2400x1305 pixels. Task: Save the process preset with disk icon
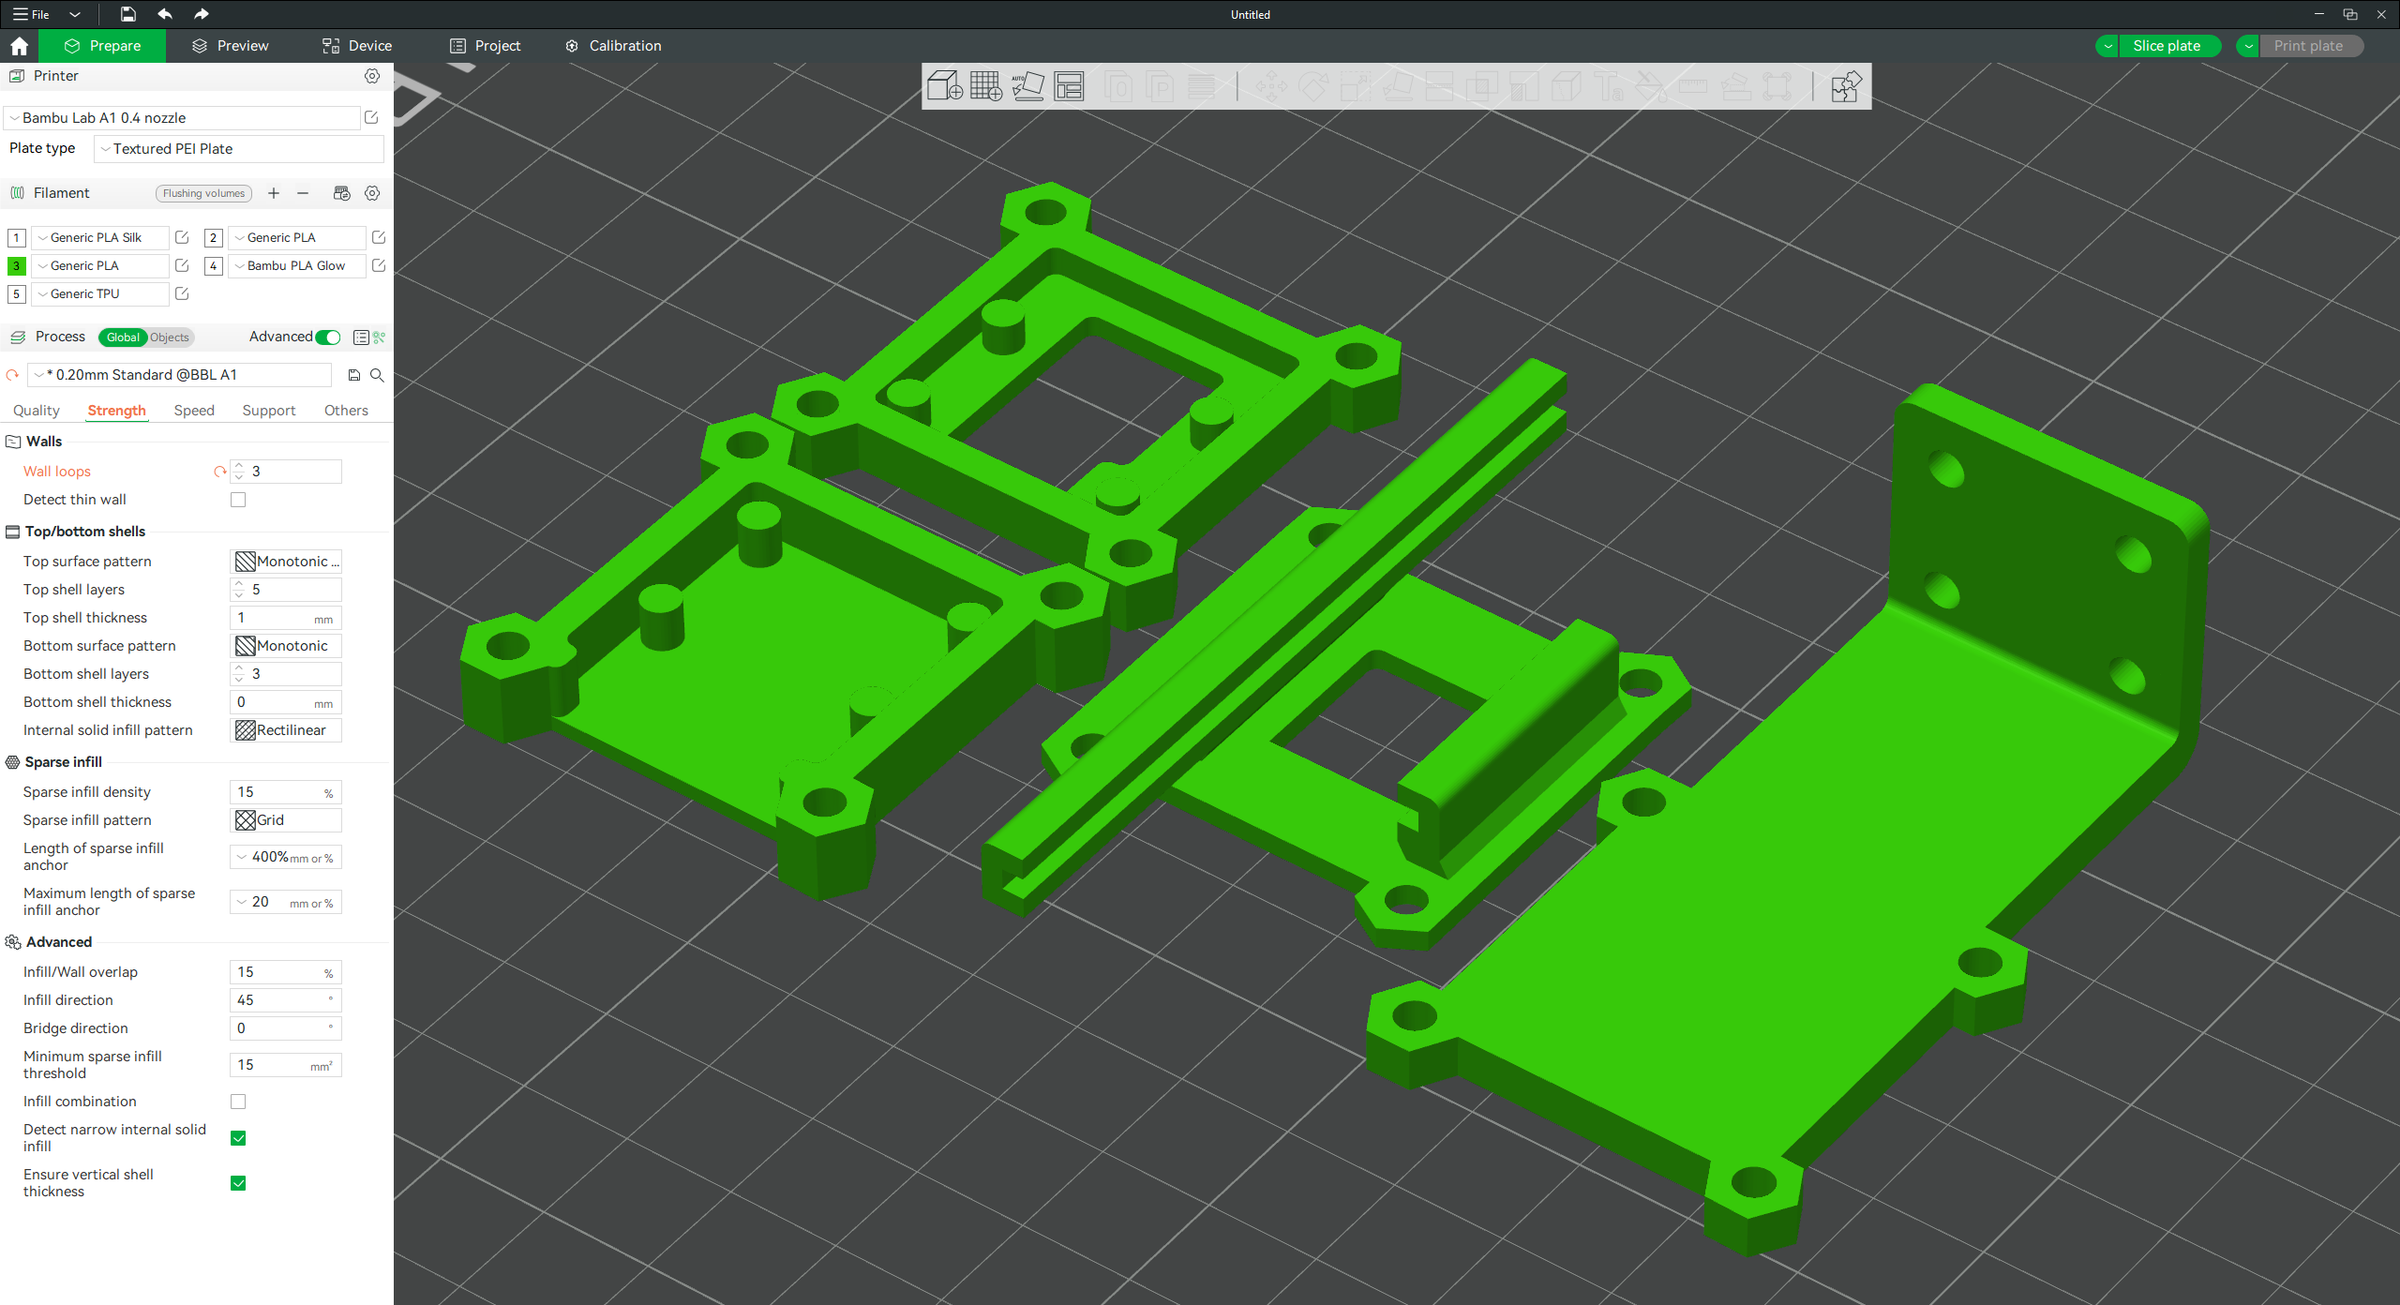[x=354, y=375]
